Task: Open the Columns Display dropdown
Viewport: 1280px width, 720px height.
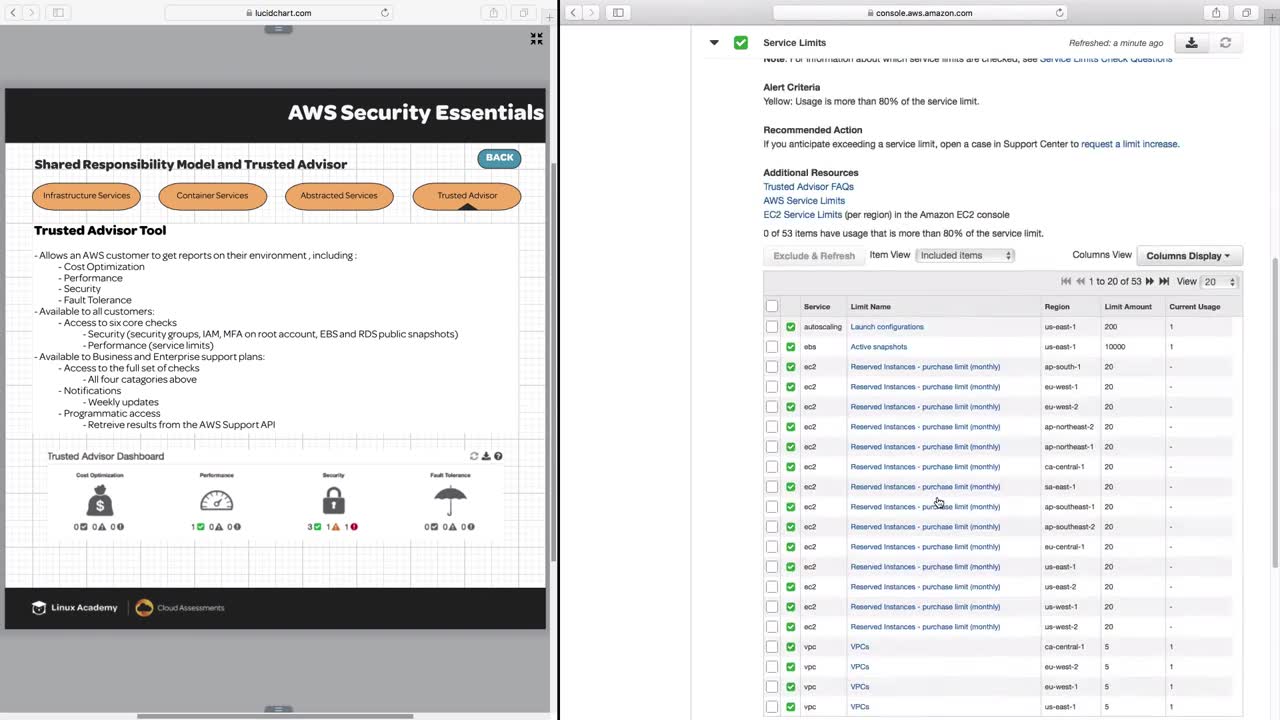Action: tap(1189, 256)
